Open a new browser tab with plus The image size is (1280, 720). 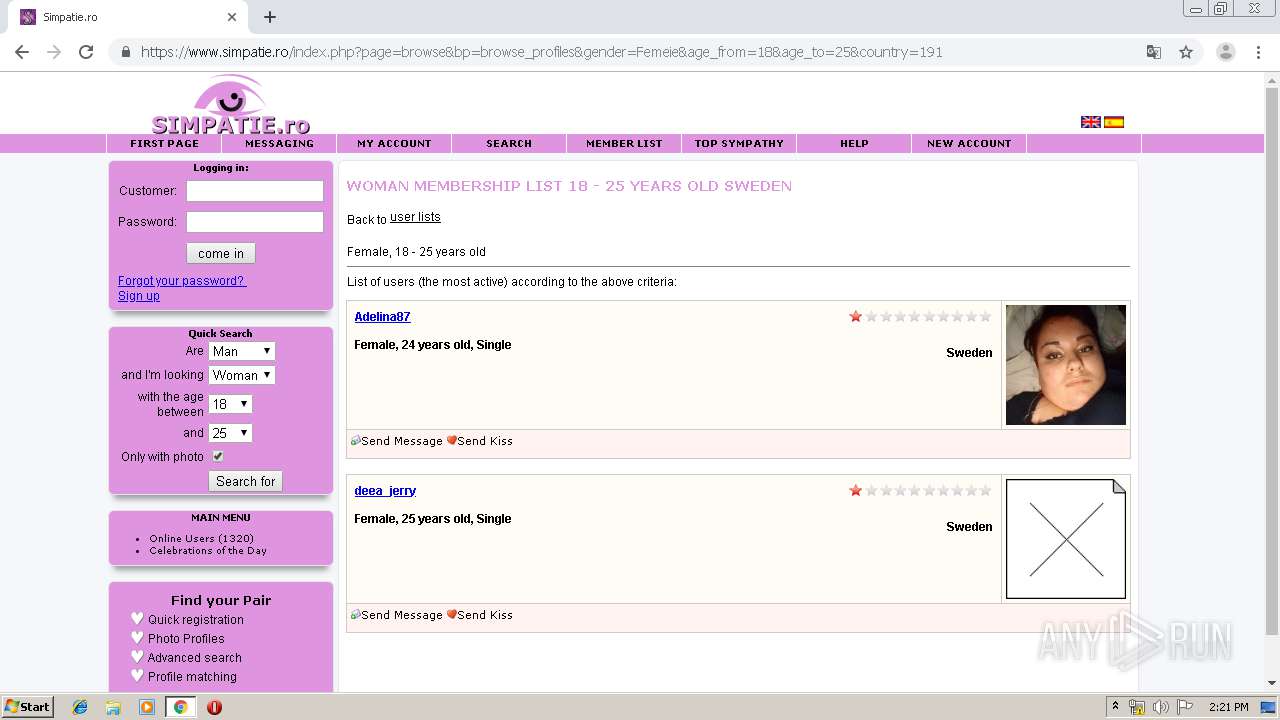[270, 17]
